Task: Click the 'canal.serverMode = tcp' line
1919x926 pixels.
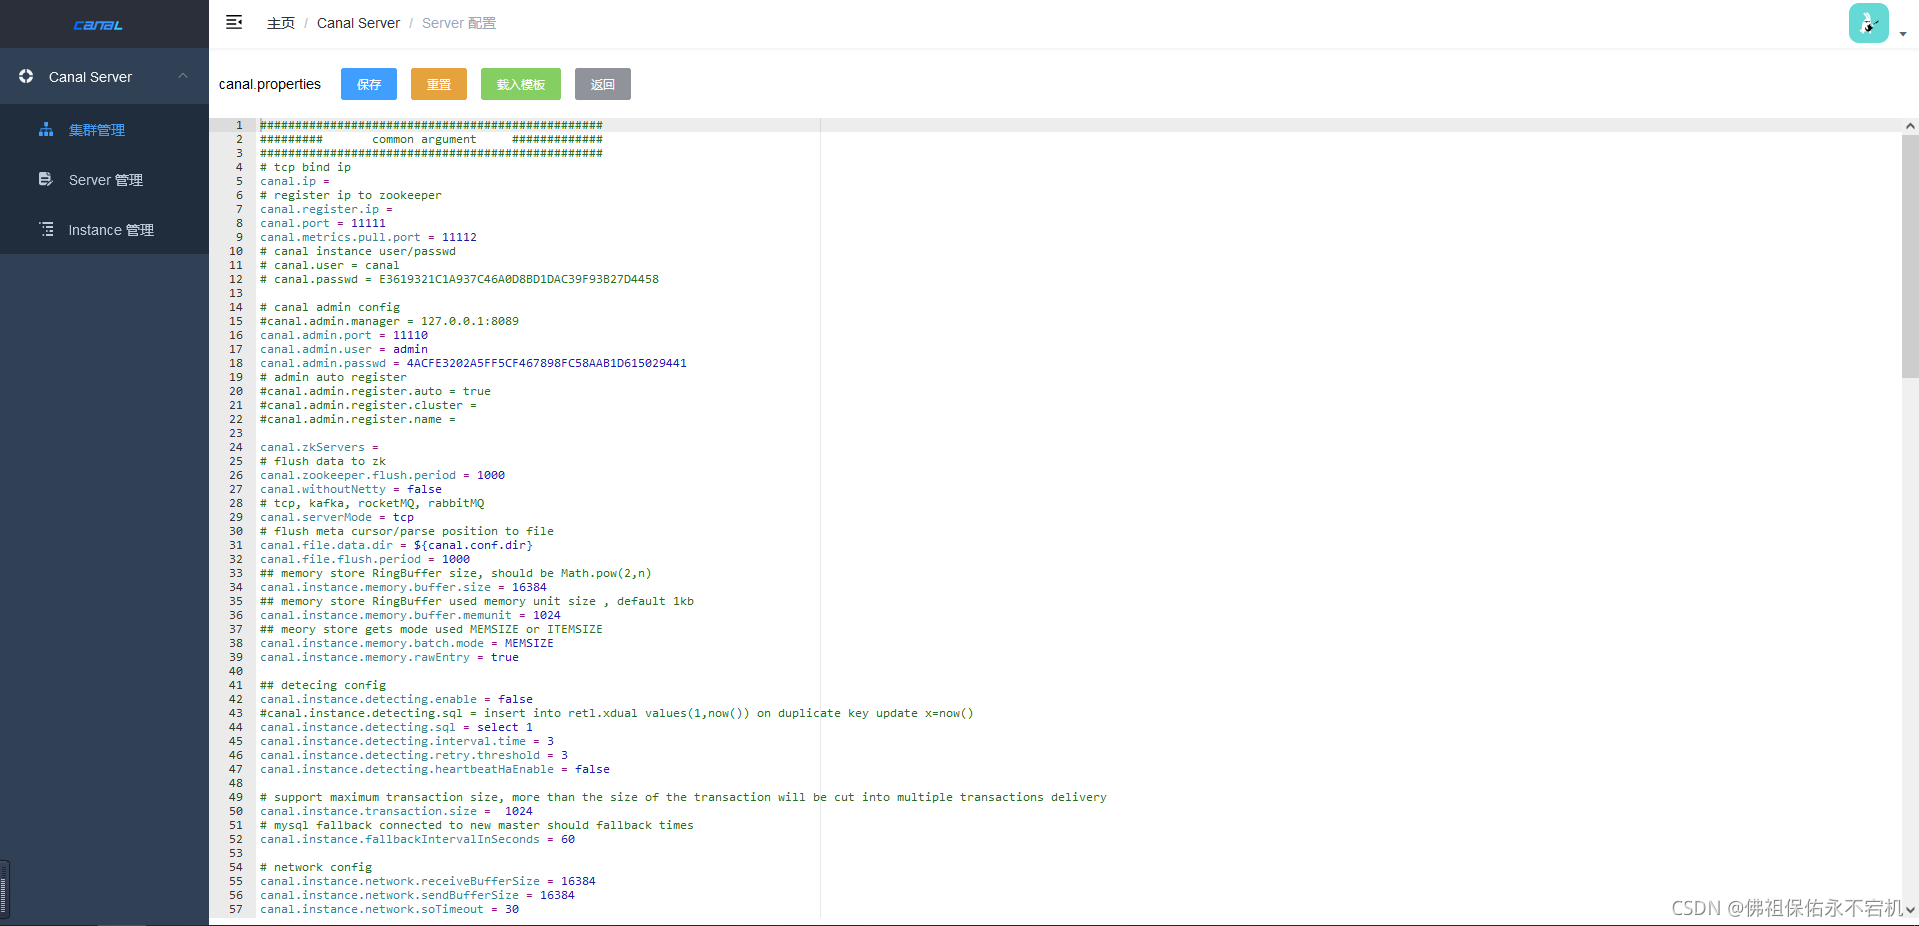Action: pyautogui.click(x=337, y=517)
